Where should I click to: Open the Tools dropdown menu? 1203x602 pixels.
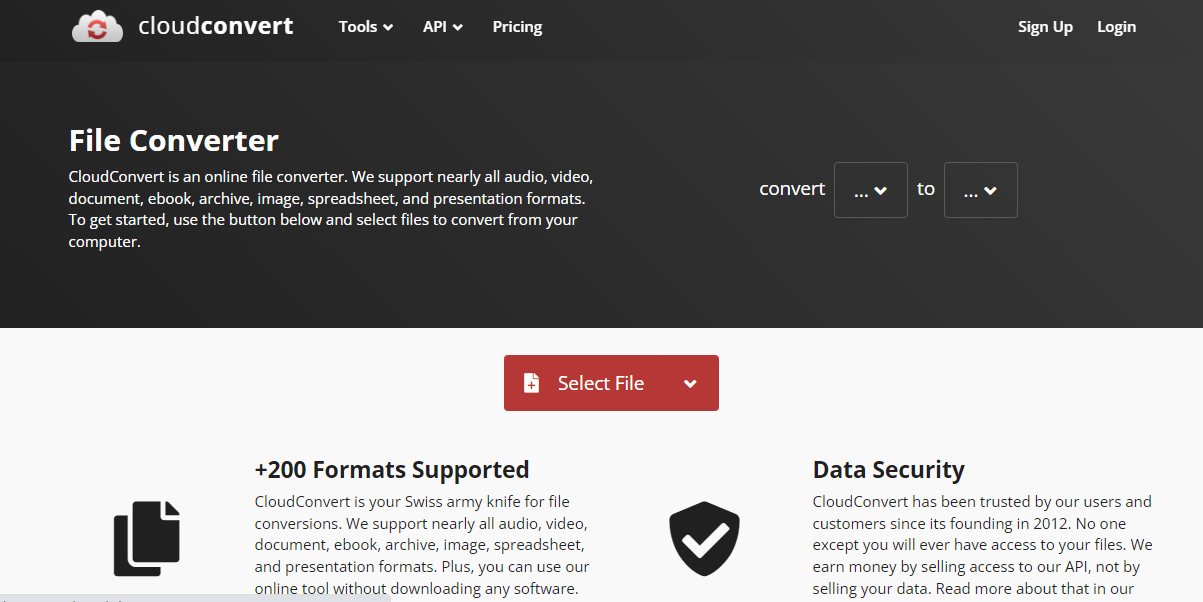(366, 27)
